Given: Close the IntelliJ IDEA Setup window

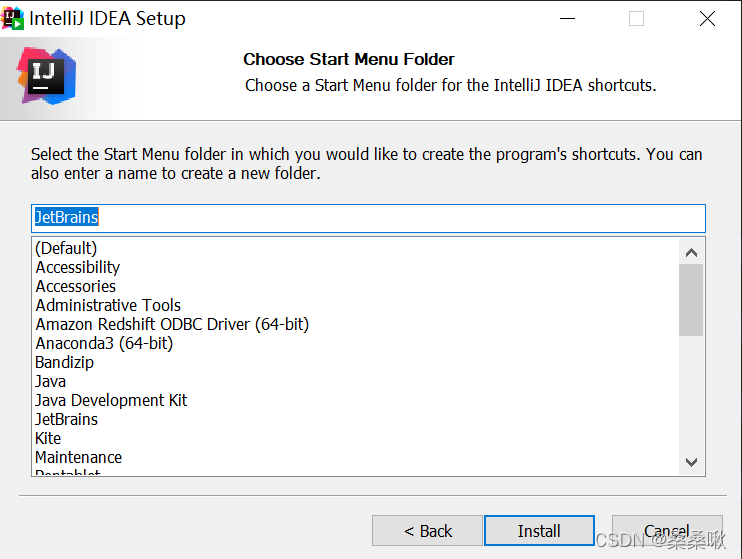Looking at the screenshot, I should click(707, 18).
